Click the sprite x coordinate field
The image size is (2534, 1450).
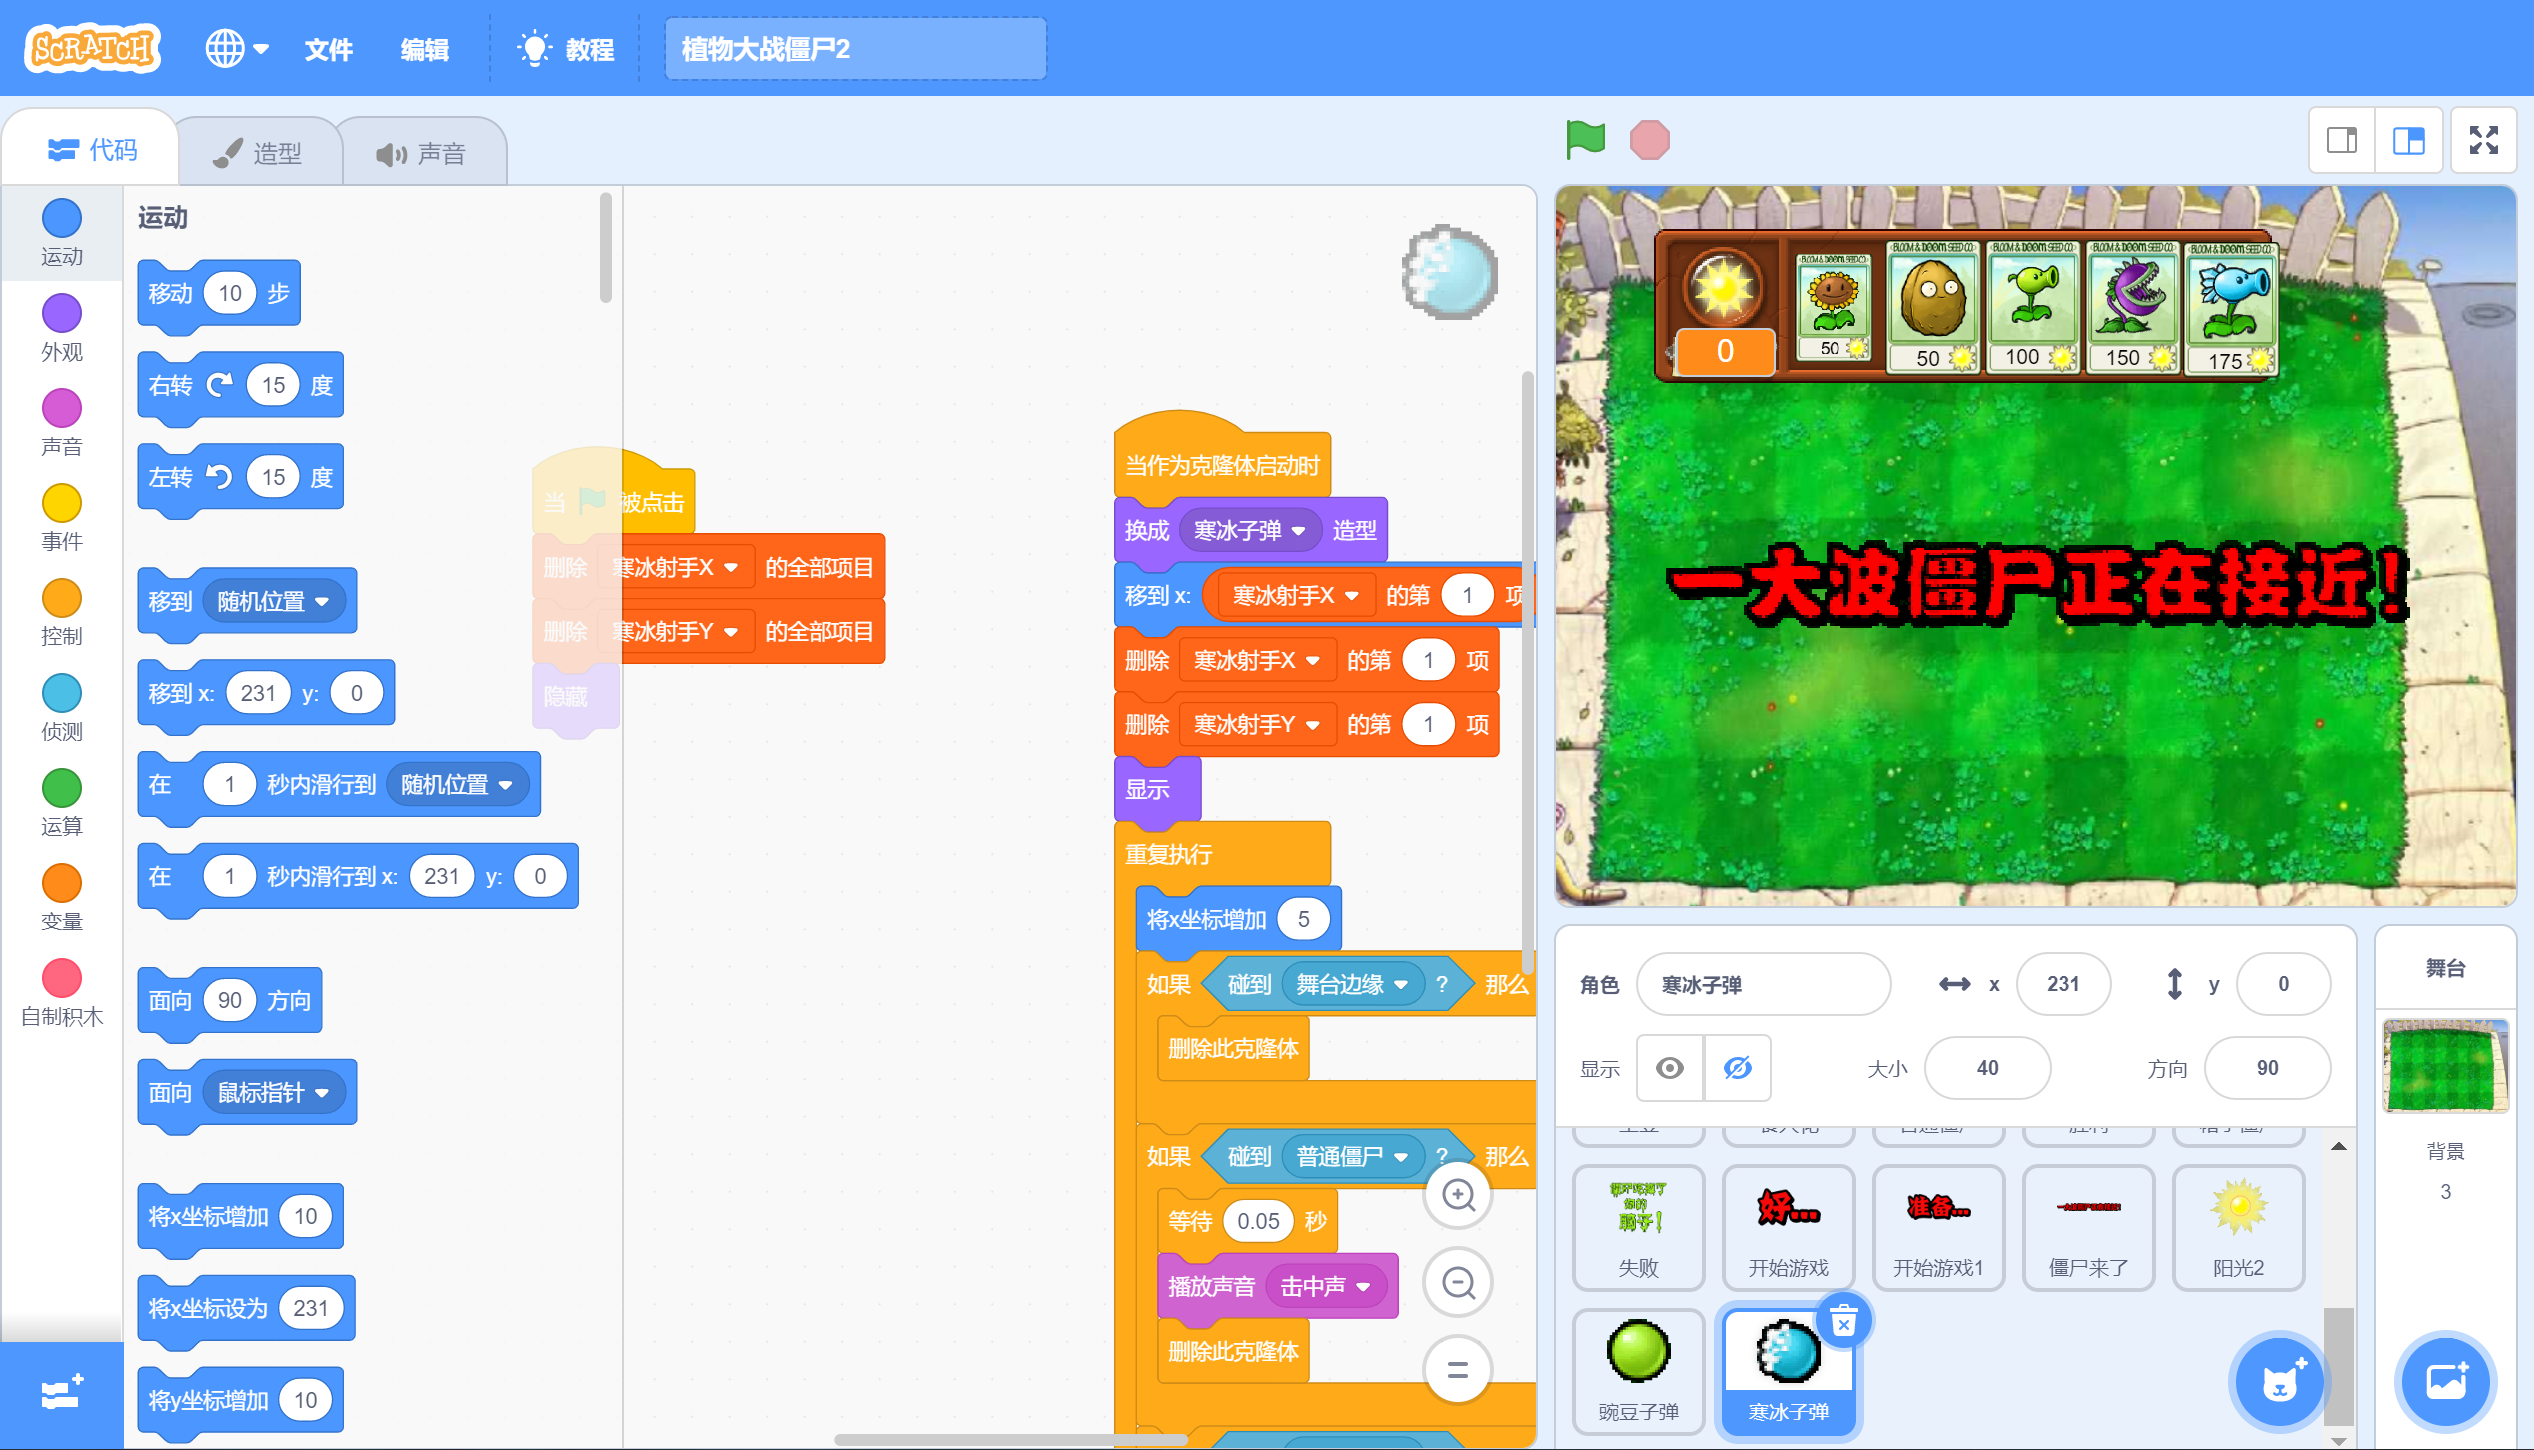pos(2064,984)
